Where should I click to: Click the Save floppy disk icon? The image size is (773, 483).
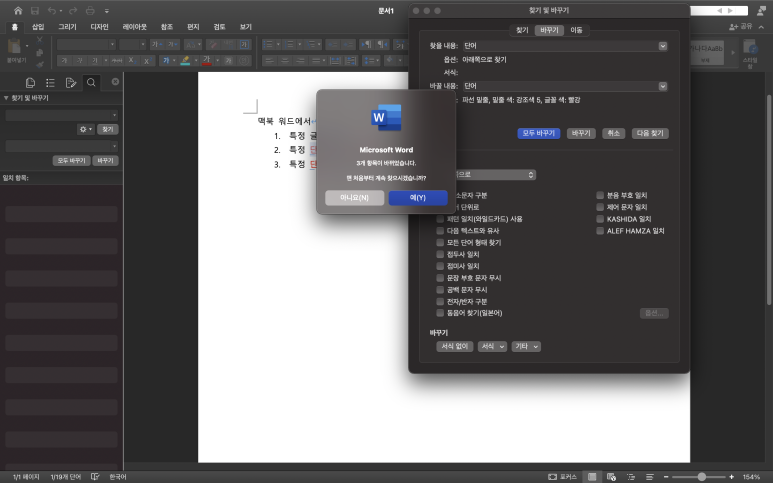(35, 10)
